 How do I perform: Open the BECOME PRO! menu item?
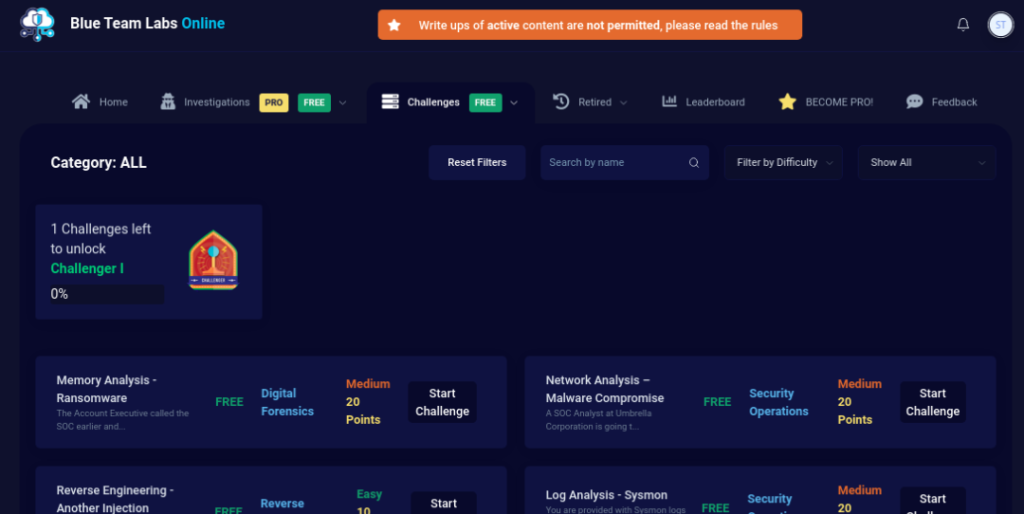[x=838, y=102]
